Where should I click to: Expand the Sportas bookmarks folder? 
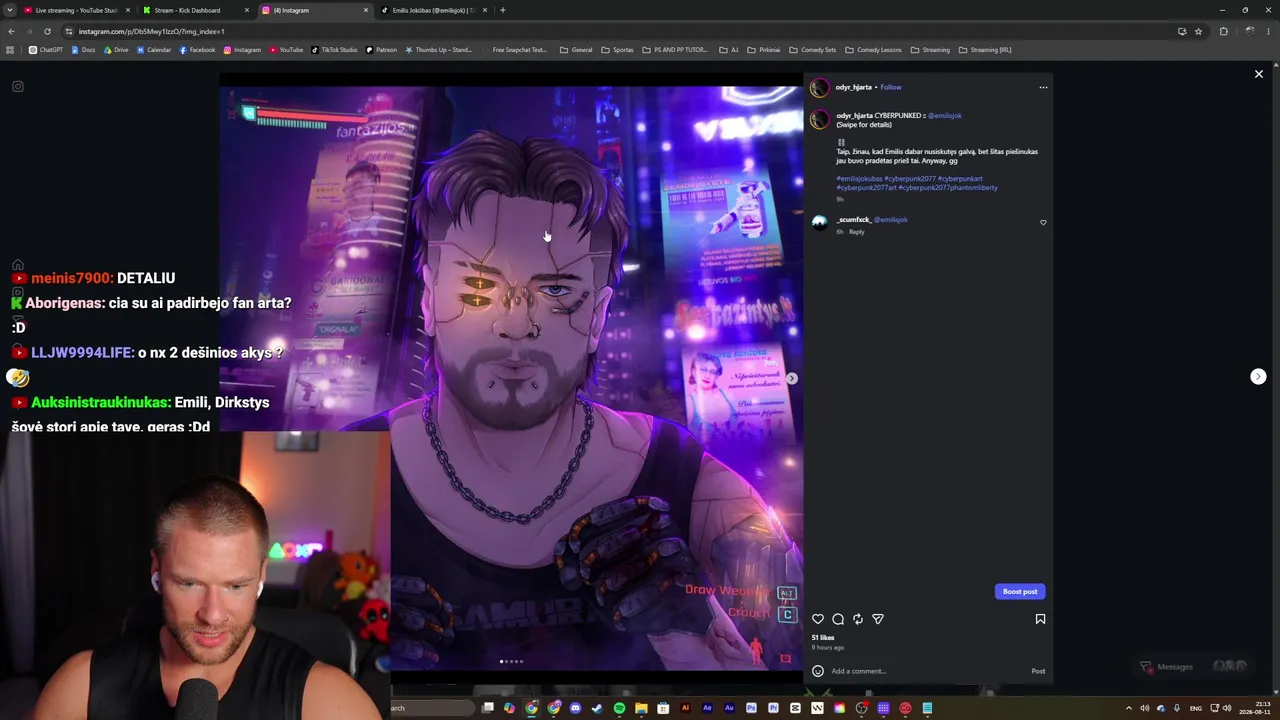click(617, 50)
